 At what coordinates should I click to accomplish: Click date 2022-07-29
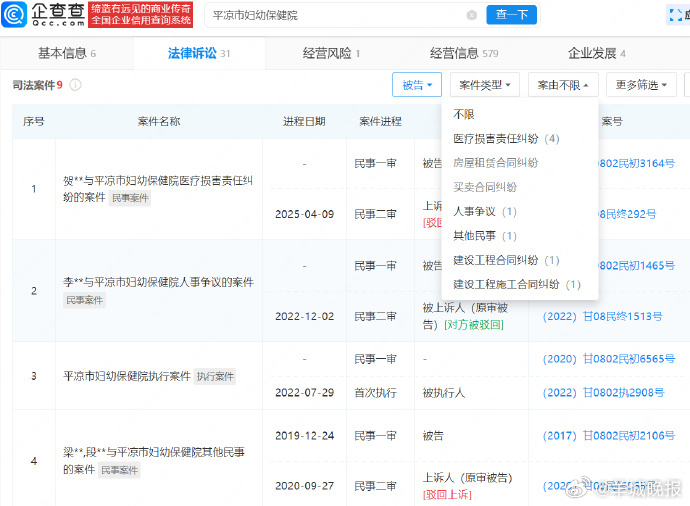point(305,392)
